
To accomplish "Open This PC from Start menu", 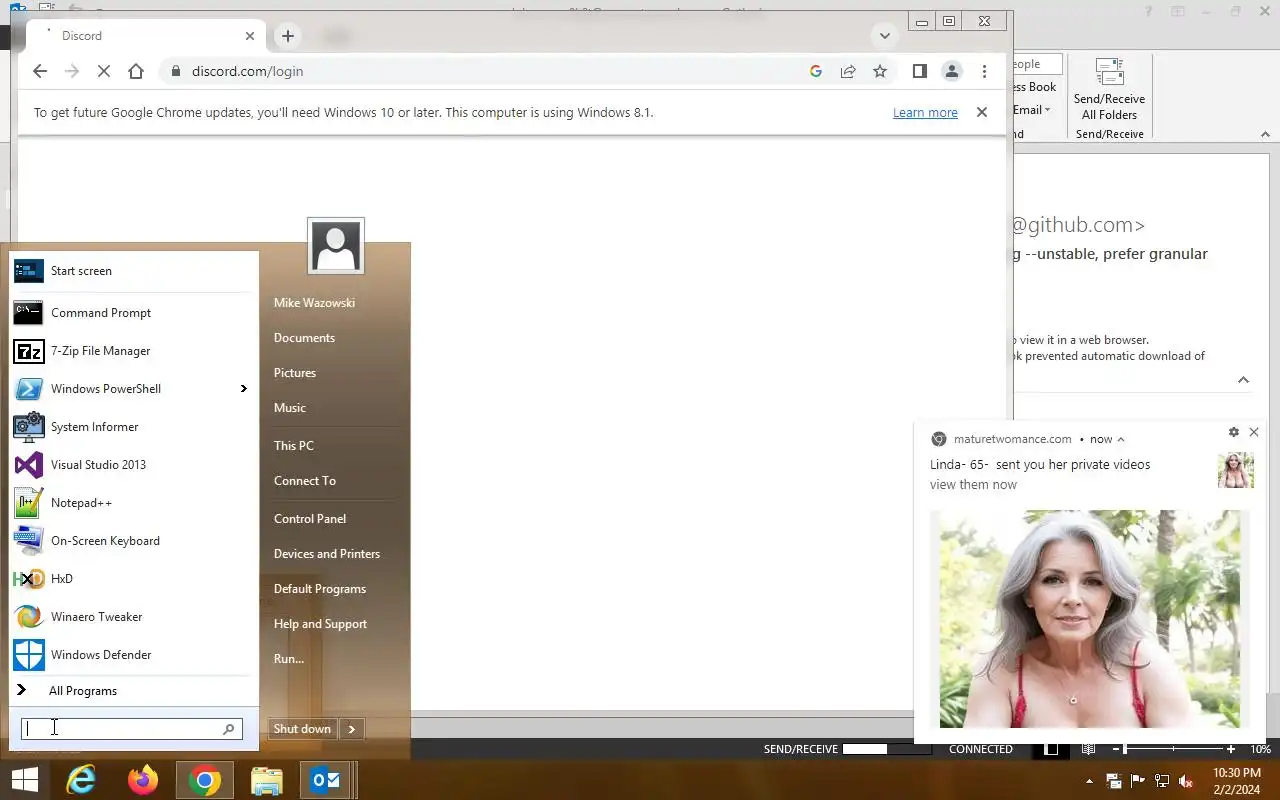I will coord(294,446).
